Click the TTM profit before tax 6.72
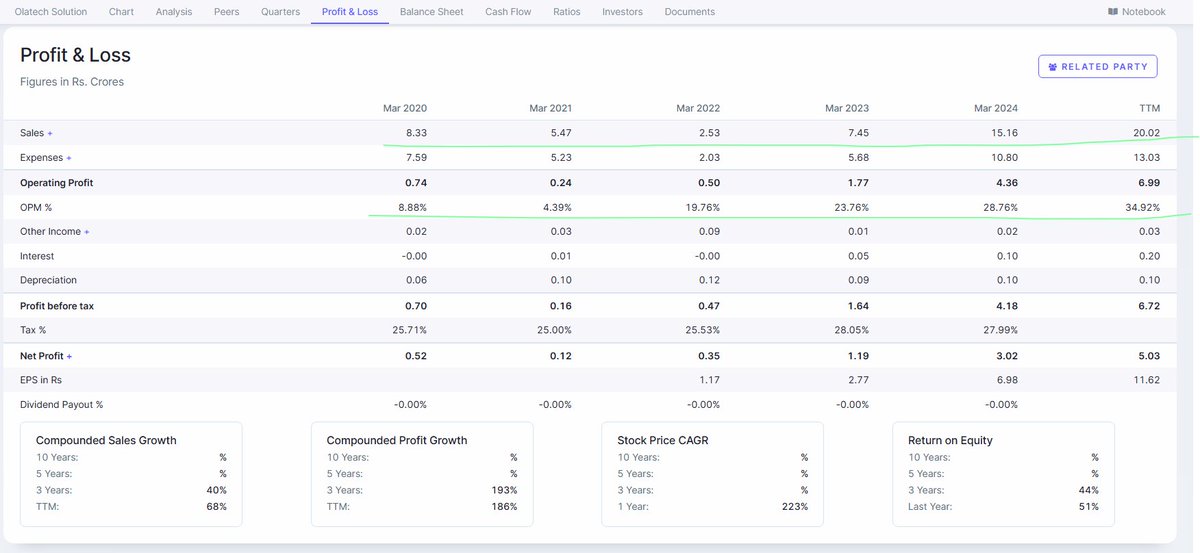Image resolution: width=1200 pixels, height=553 pixels. [x=1149, y=306]
